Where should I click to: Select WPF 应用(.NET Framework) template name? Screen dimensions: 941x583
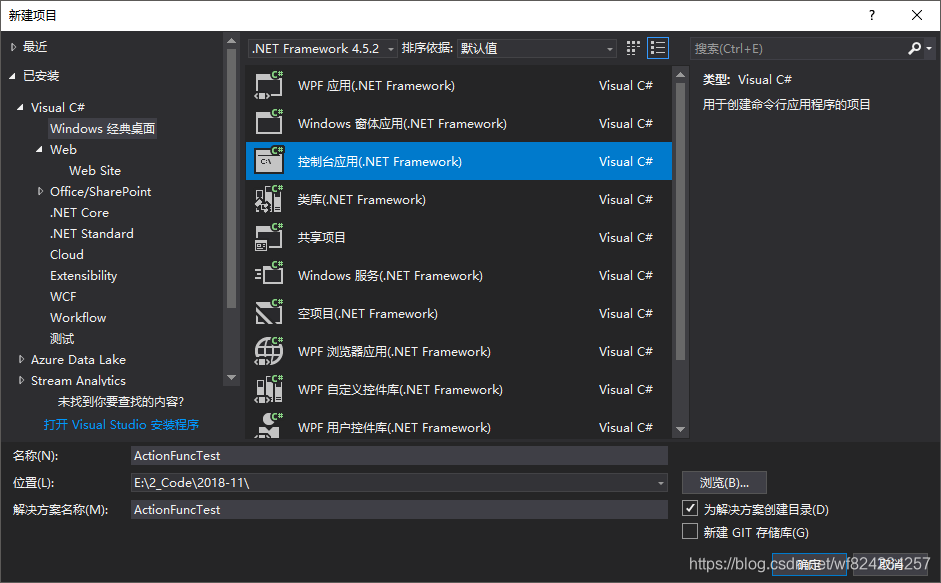tap(376, 86)
